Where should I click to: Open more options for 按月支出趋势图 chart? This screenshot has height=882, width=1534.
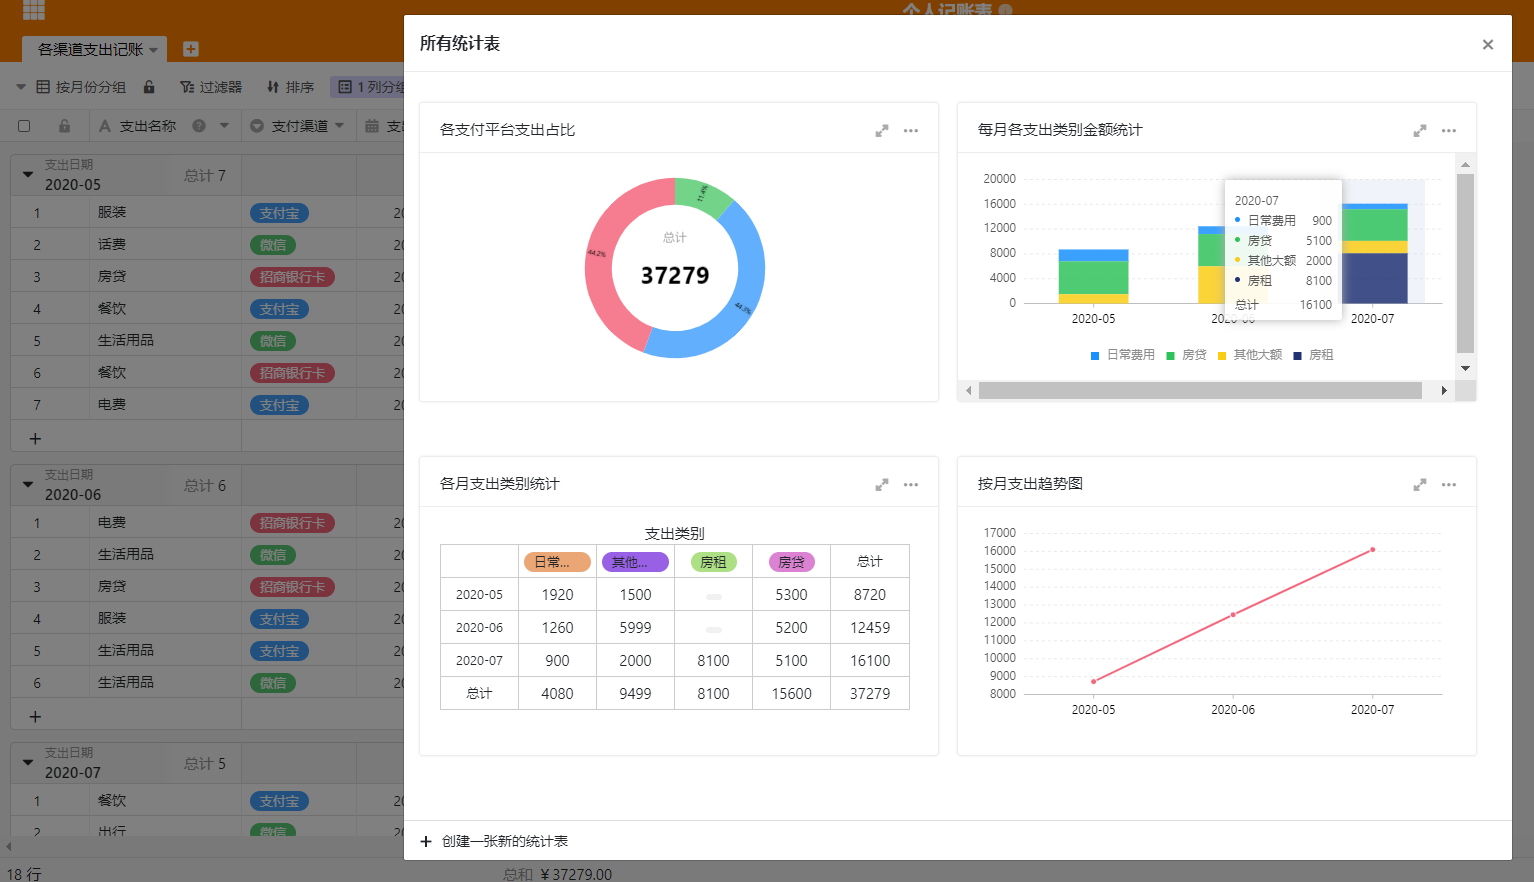point(1449,485)
